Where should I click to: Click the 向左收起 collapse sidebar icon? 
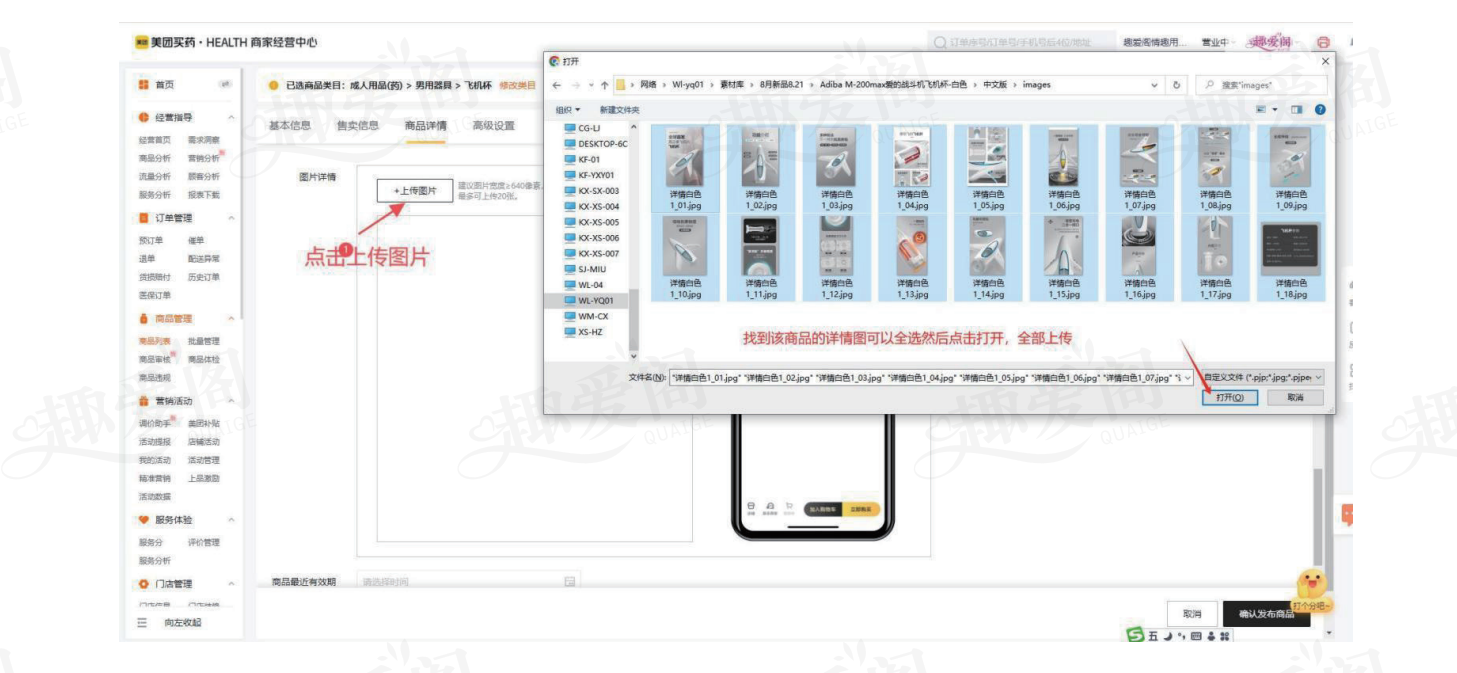[142, 623]
